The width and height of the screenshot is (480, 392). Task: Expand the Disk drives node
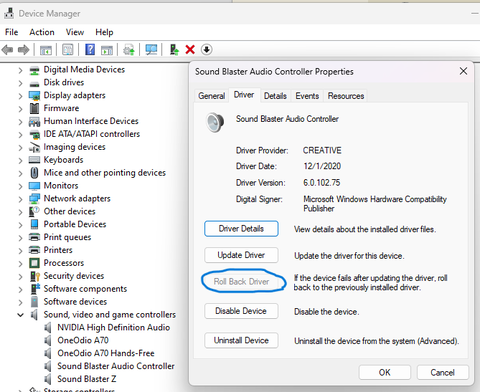point(20,83)
